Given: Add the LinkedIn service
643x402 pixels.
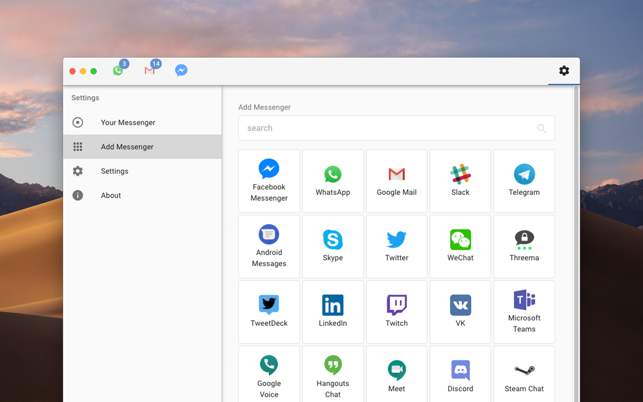Looking at the screenshot, I should 333,312.
